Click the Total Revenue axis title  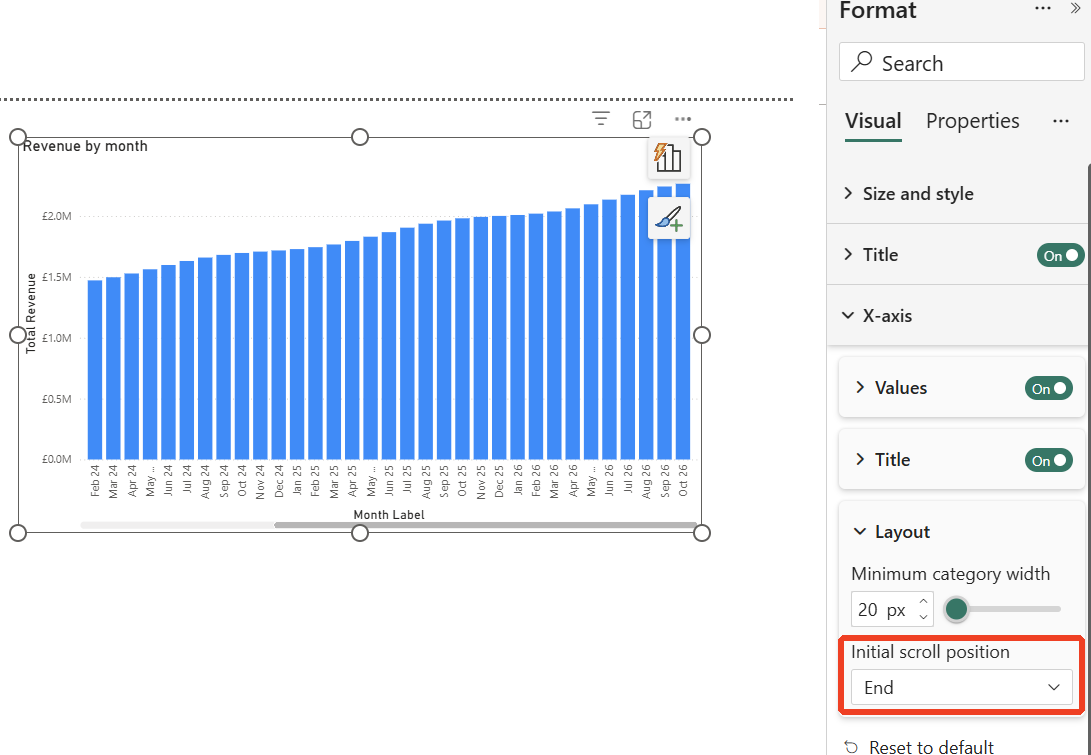click(31, 313)
